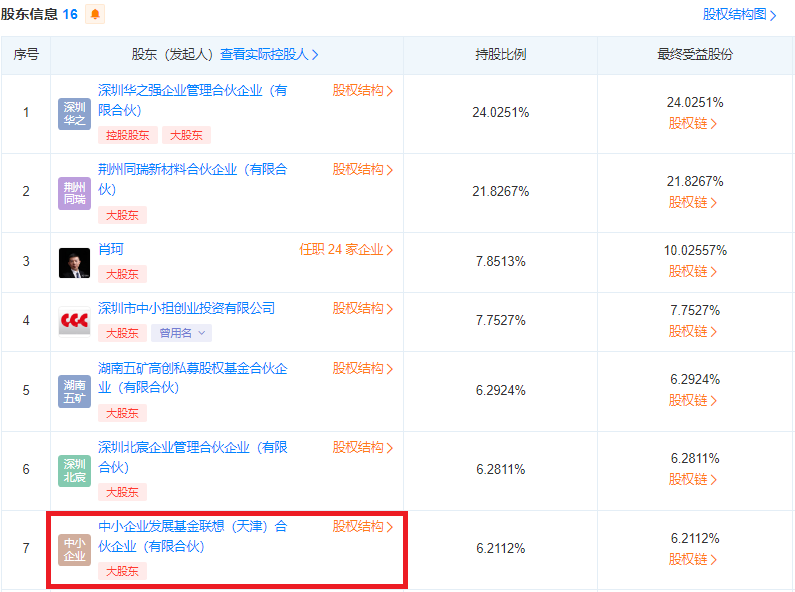The image size is (795, 592).
Task: Click the orange bell alert icon
Action: point(95,14)
